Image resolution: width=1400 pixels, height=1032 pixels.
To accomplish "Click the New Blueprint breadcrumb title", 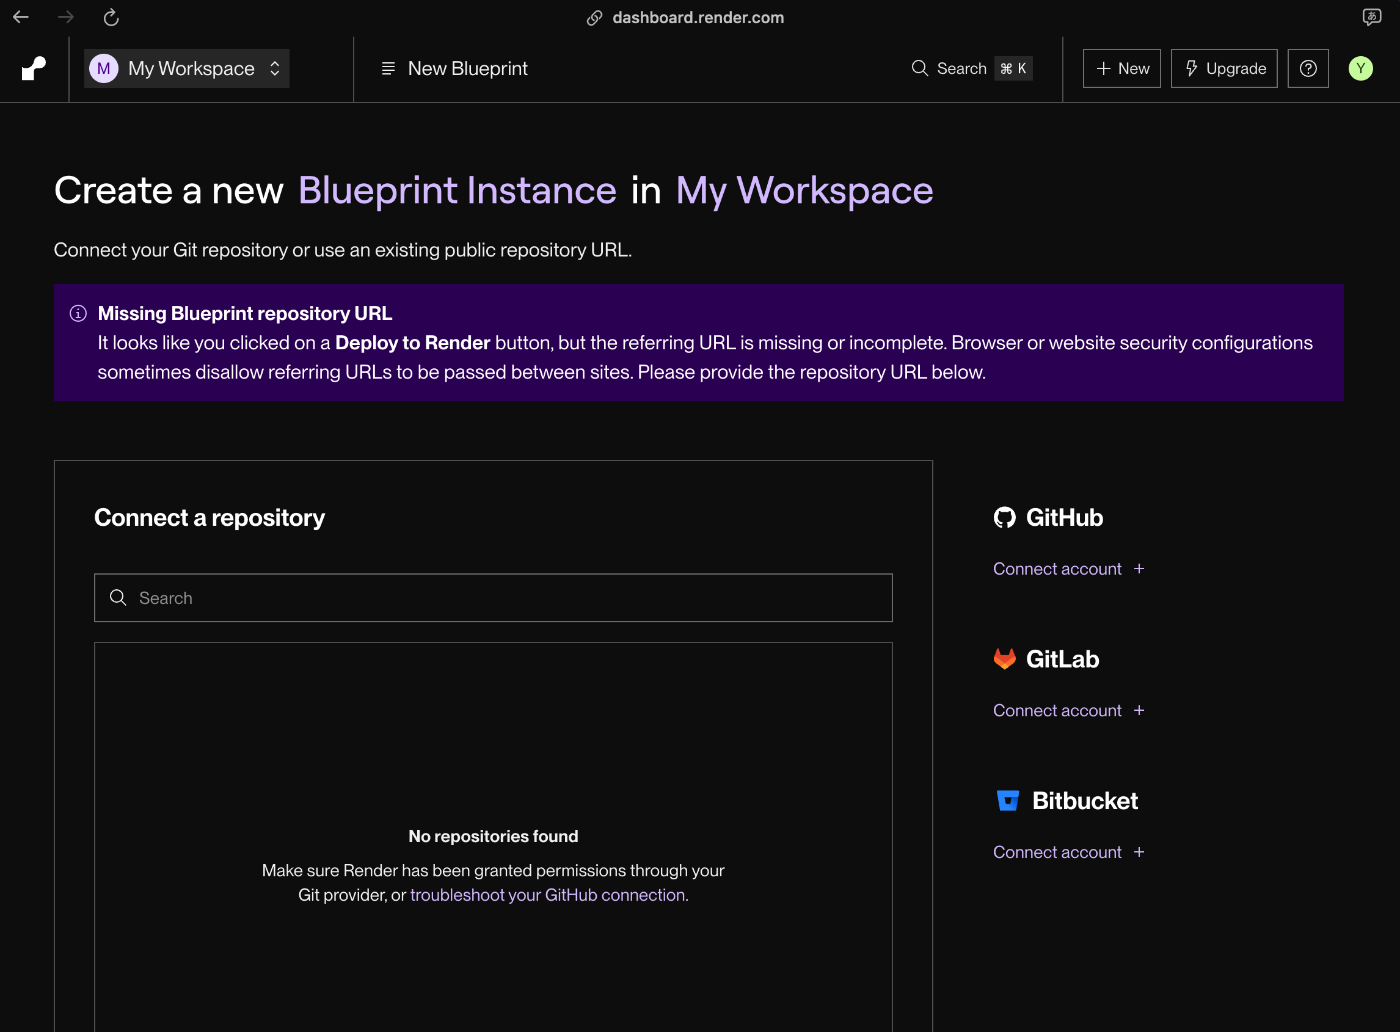I will click(x=468, y=68).
